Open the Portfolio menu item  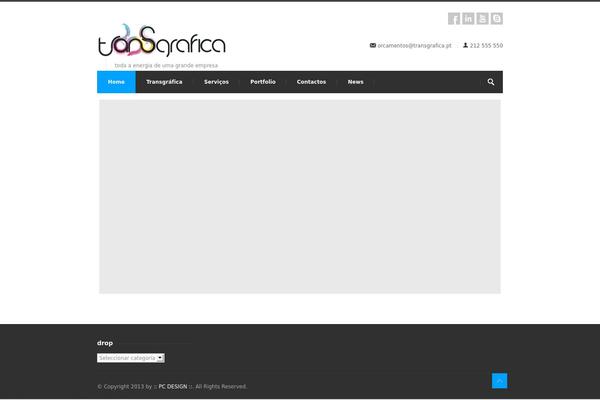(x=263, y=82)
